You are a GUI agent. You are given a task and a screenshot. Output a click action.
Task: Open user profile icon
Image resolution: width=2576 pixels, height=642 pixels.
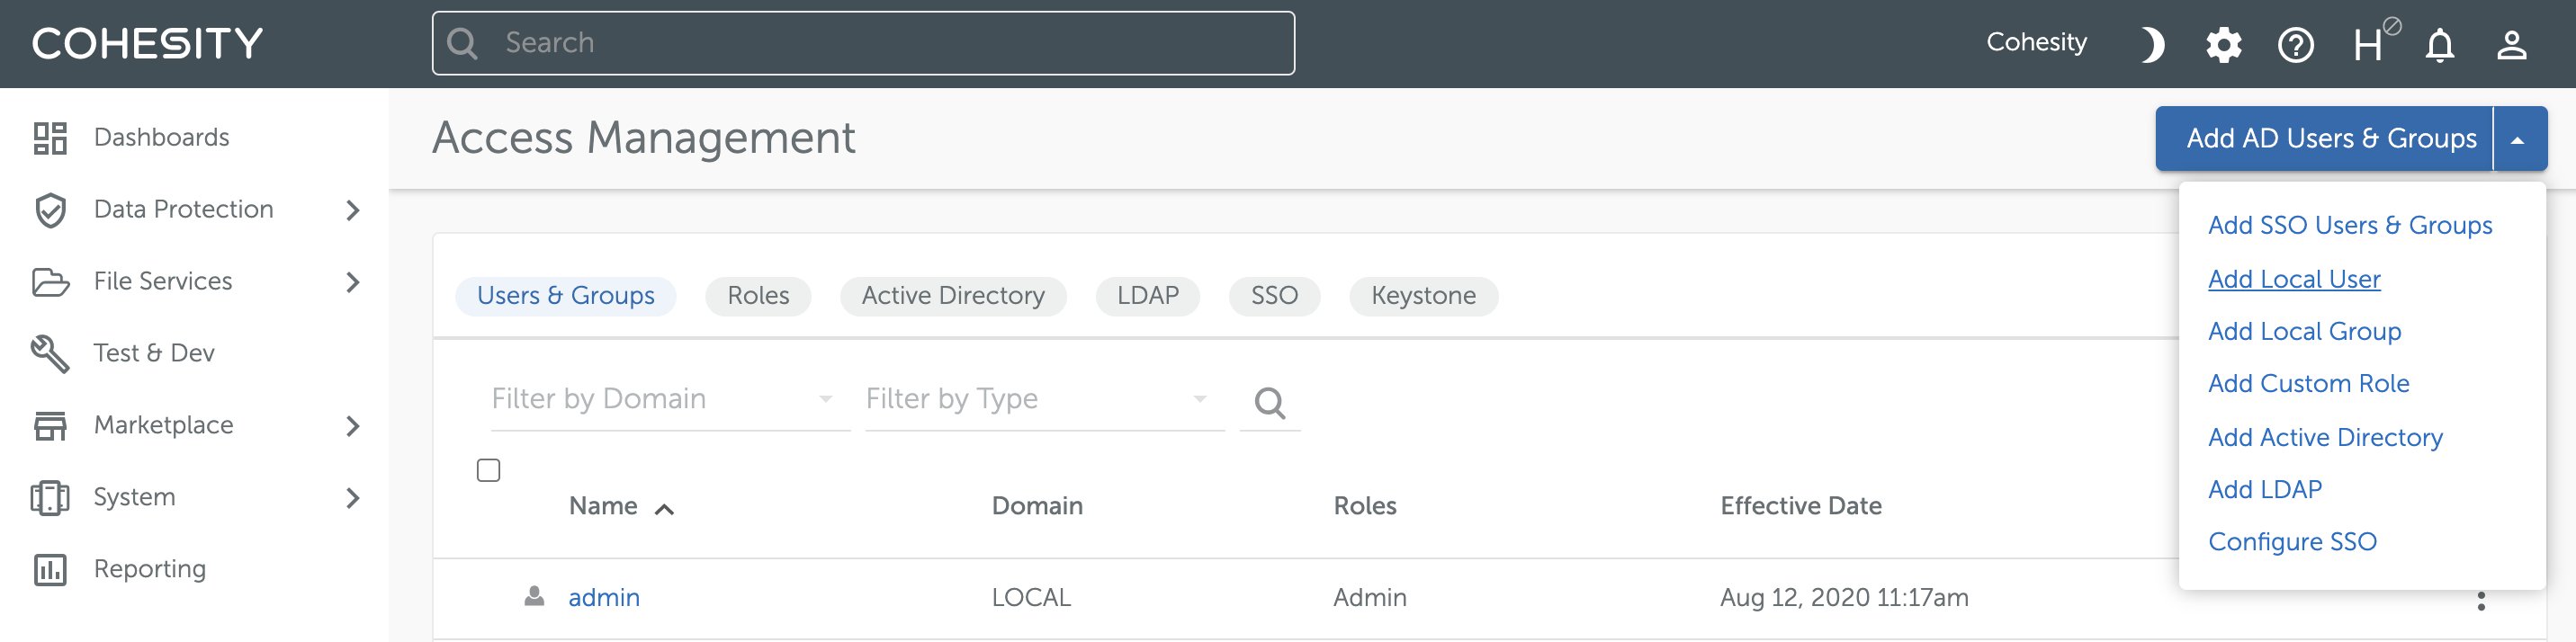(2511, 45)
